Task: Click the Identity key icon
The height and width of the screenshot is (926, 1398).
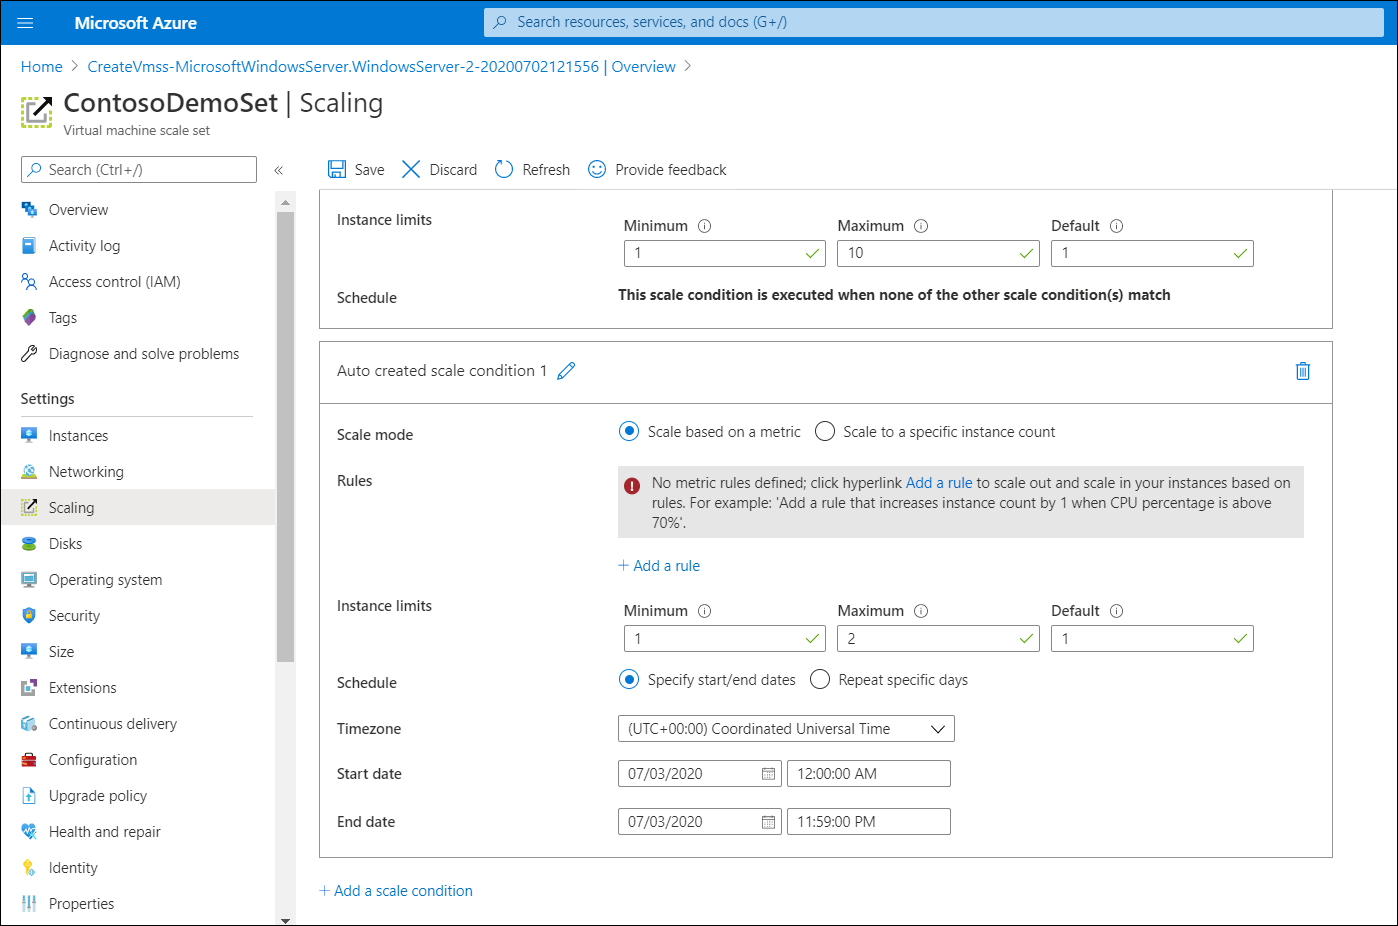Action: (29, 867)
